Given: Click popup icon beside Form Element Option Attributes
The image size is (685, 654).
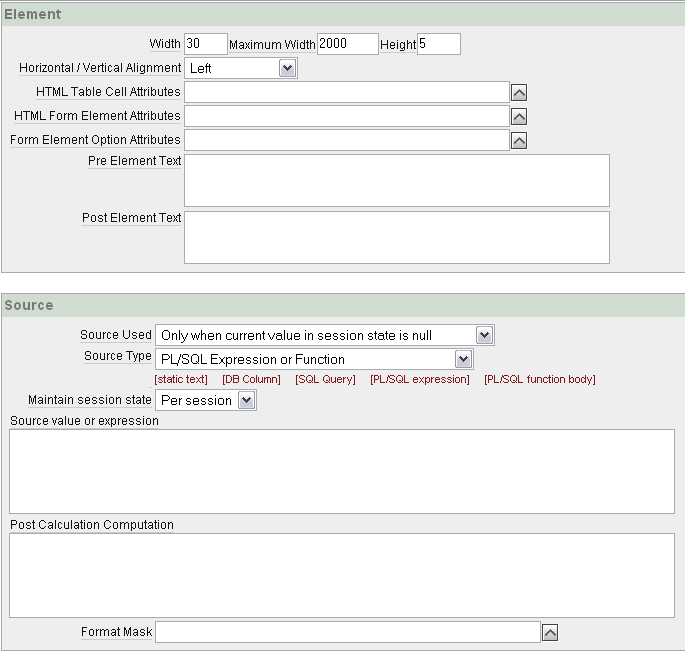Looking at the screenshot, I should coord(519,141).
